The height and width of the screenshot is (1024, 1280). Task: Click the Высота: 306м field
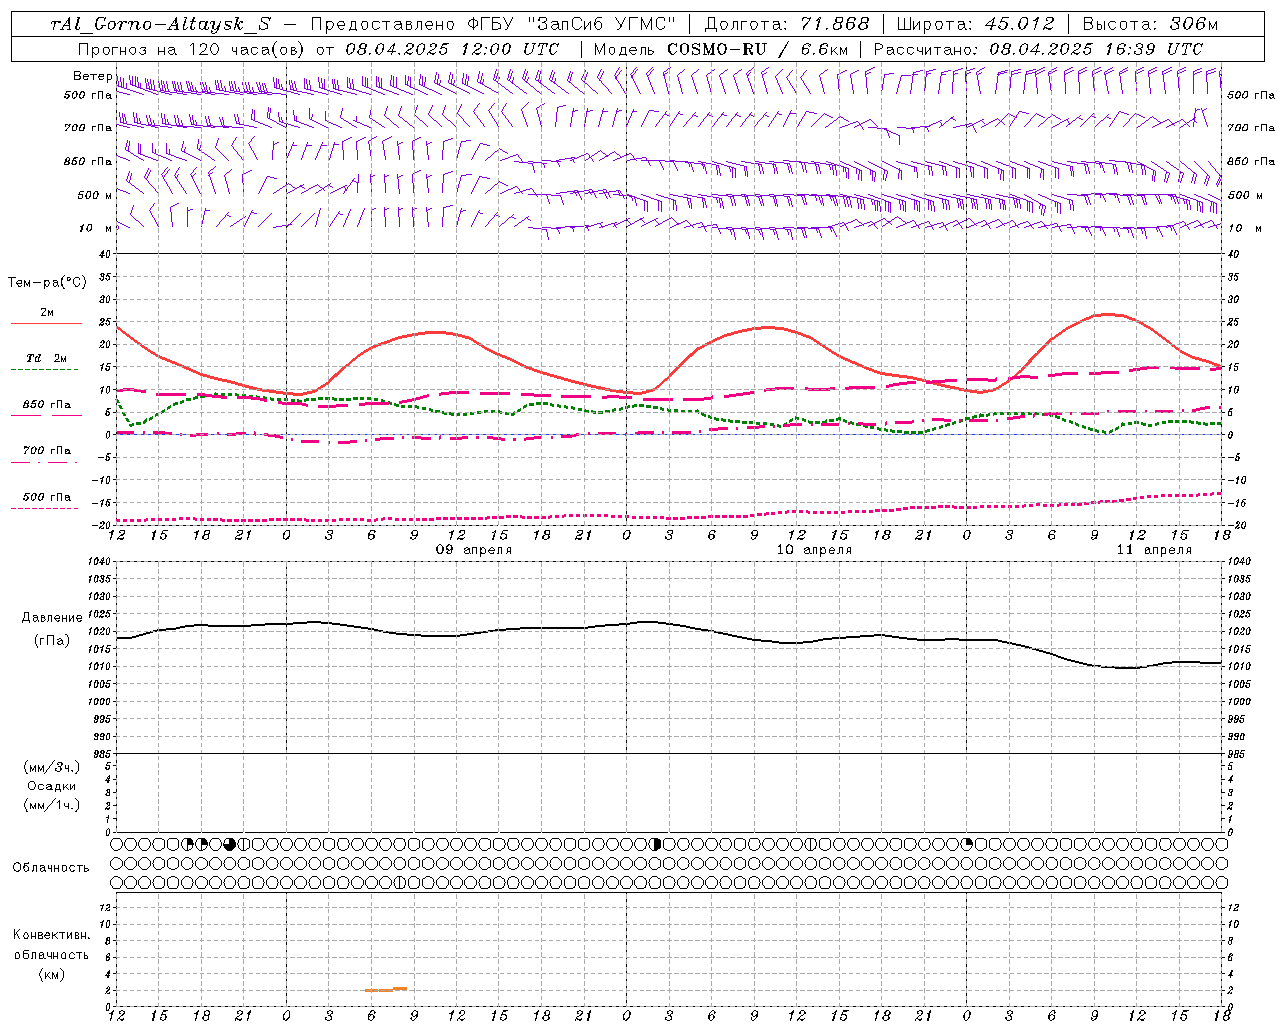pos(1150,24)
